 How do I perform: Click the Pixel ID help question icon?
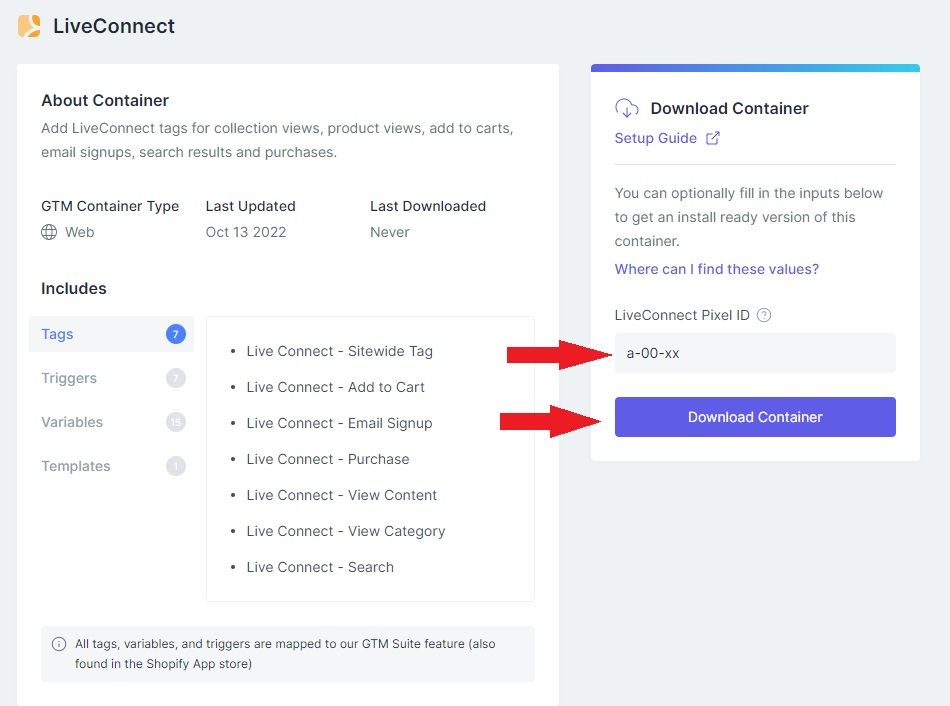click(x=764, y=315)
